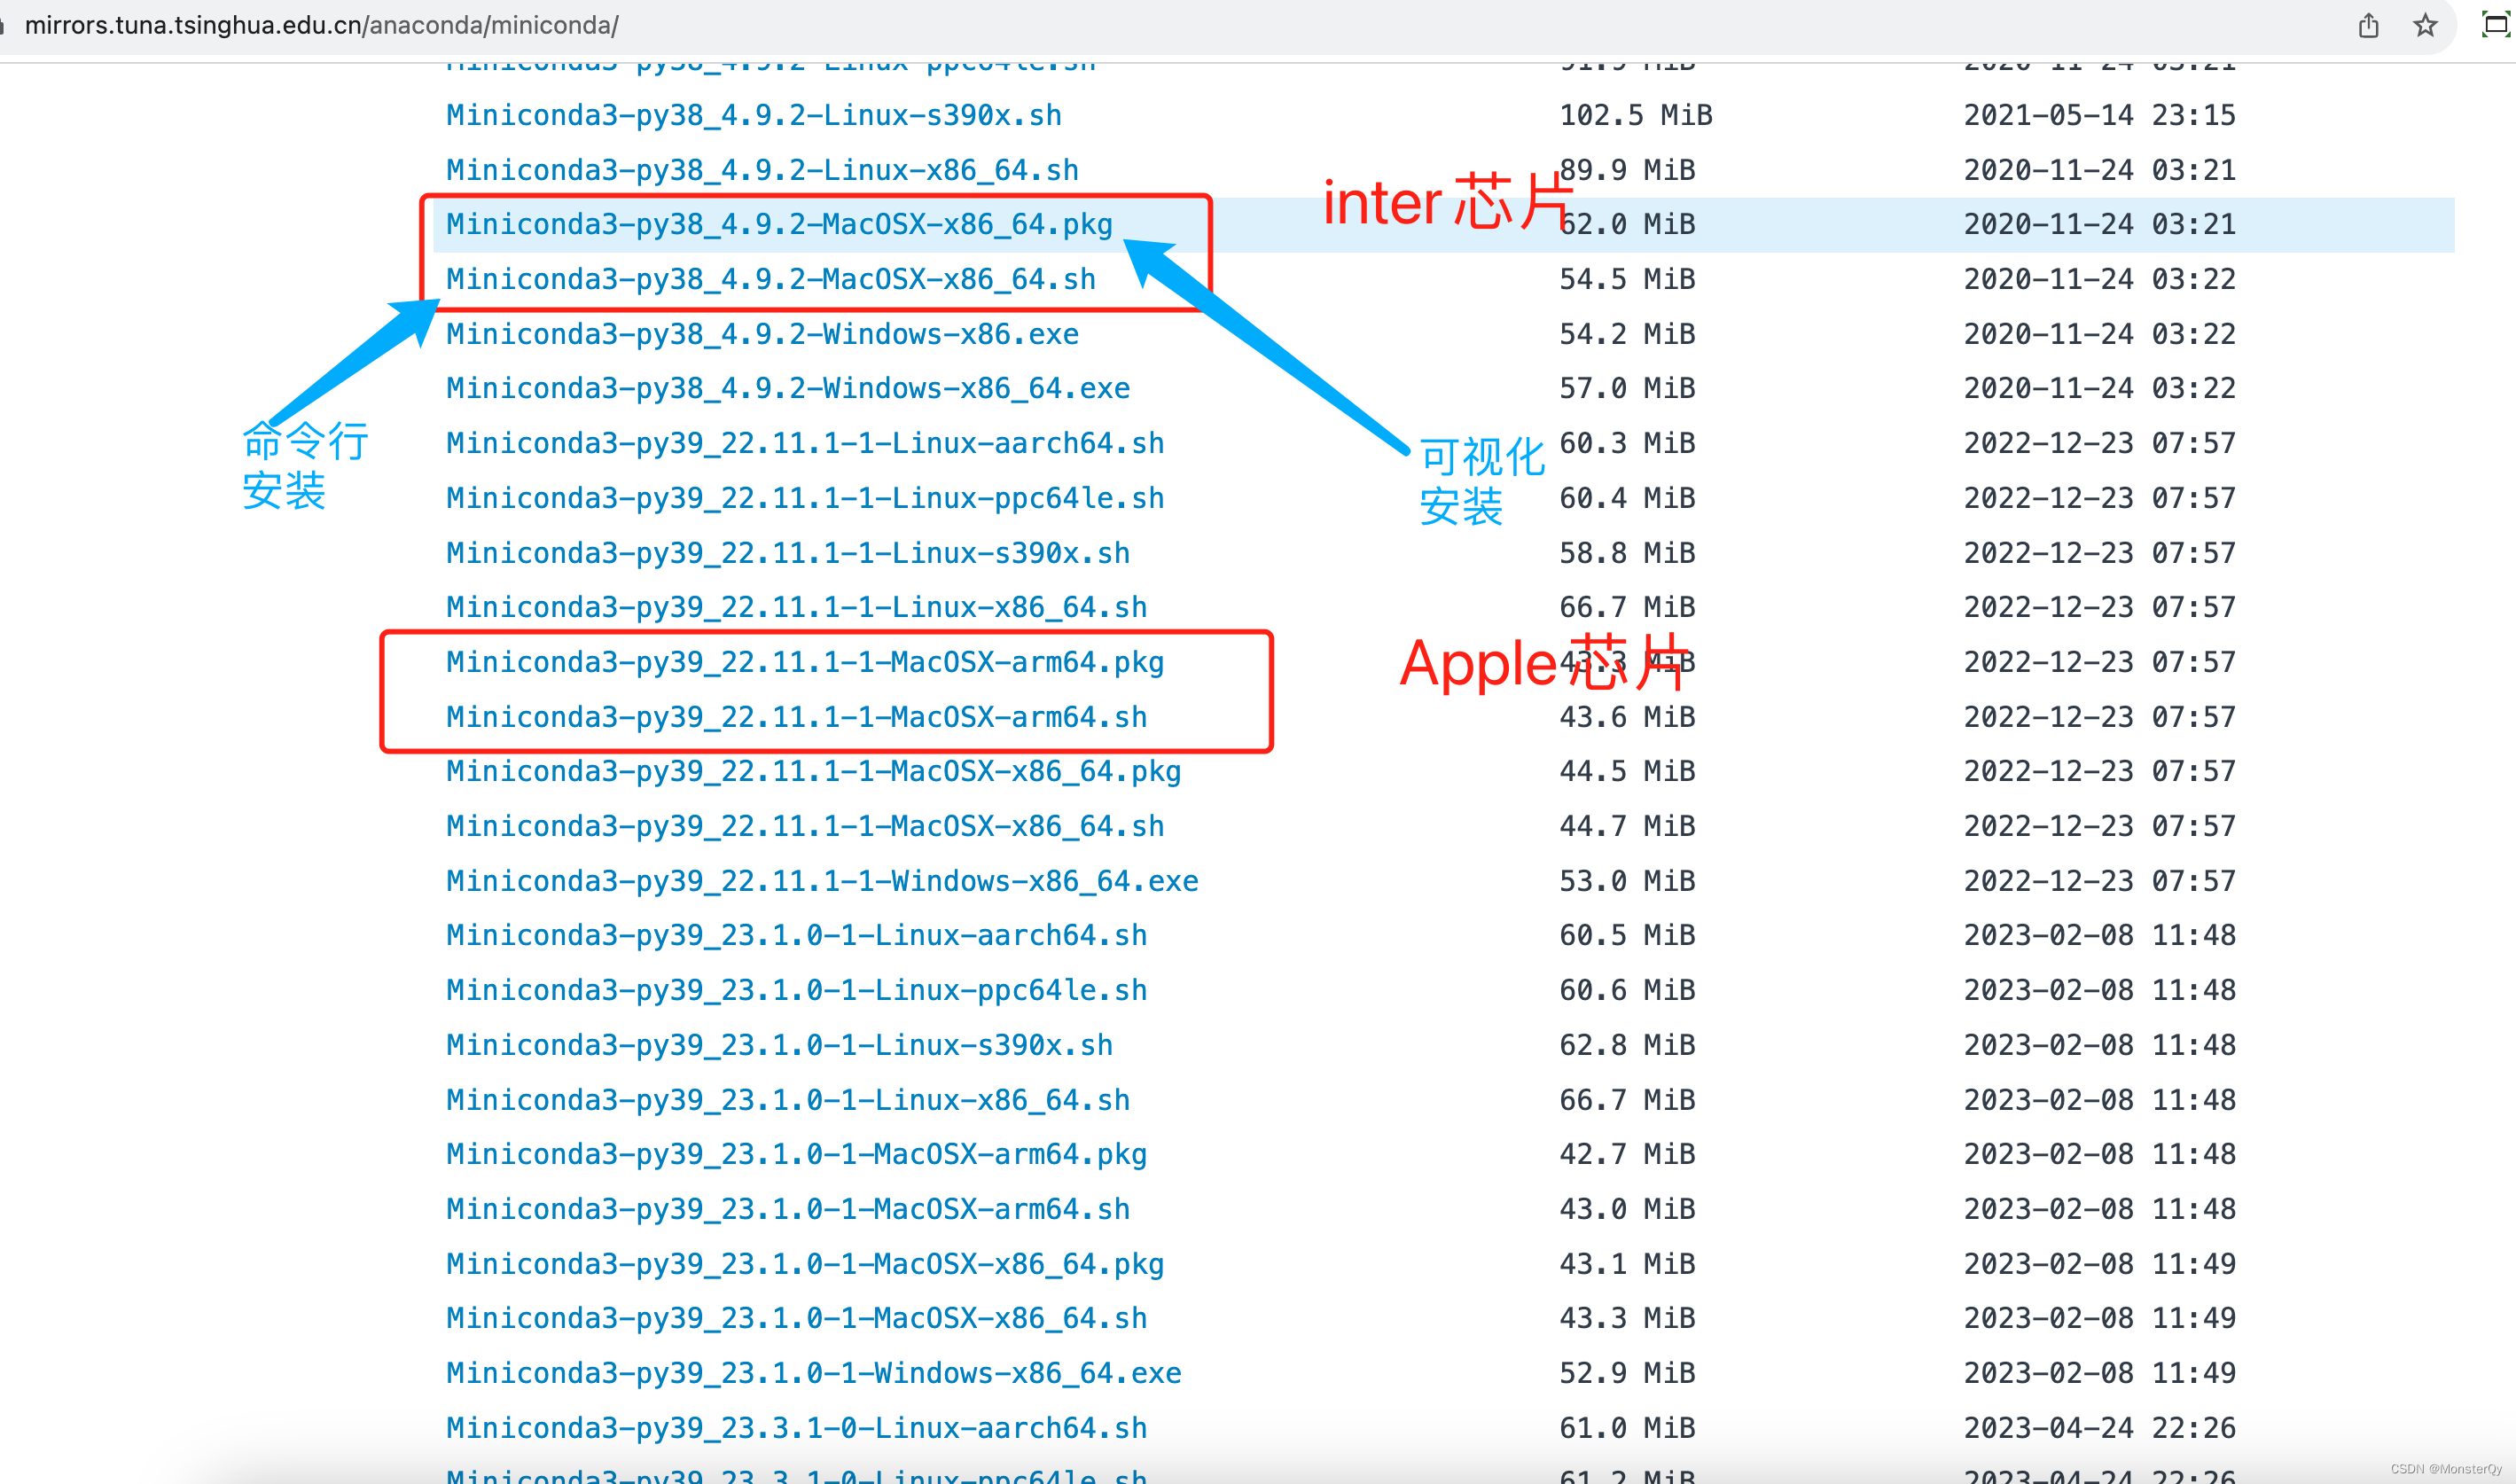Image resolution: width=2516 pixels, height=1484 pixels.
Task: Select the 42.7 MiB size value
Action: [1627, 1154]
